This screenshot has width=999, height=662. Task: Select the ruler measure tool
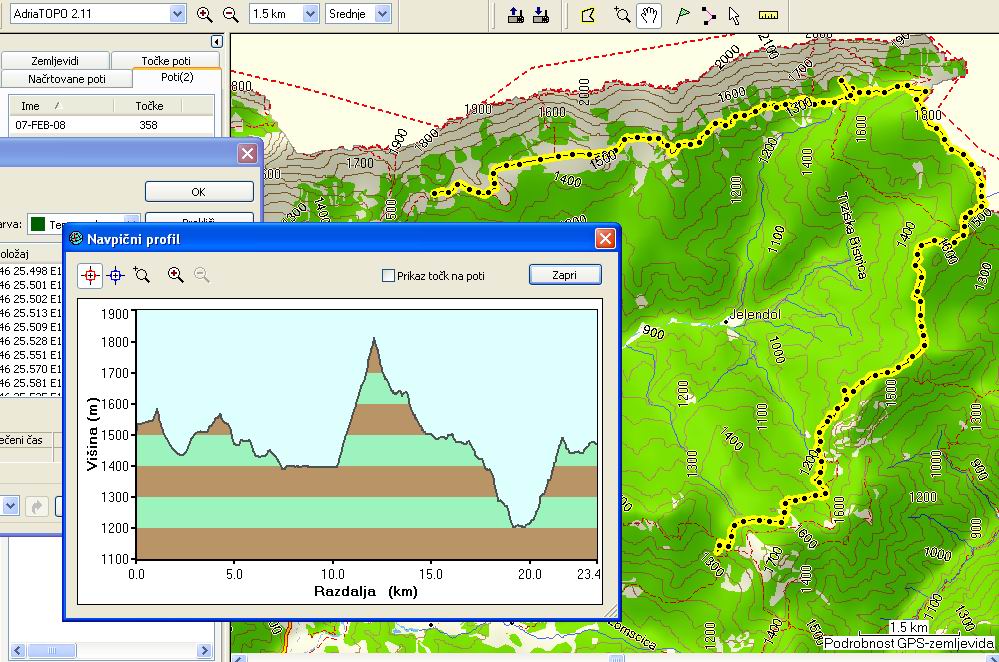pos(768,15)
